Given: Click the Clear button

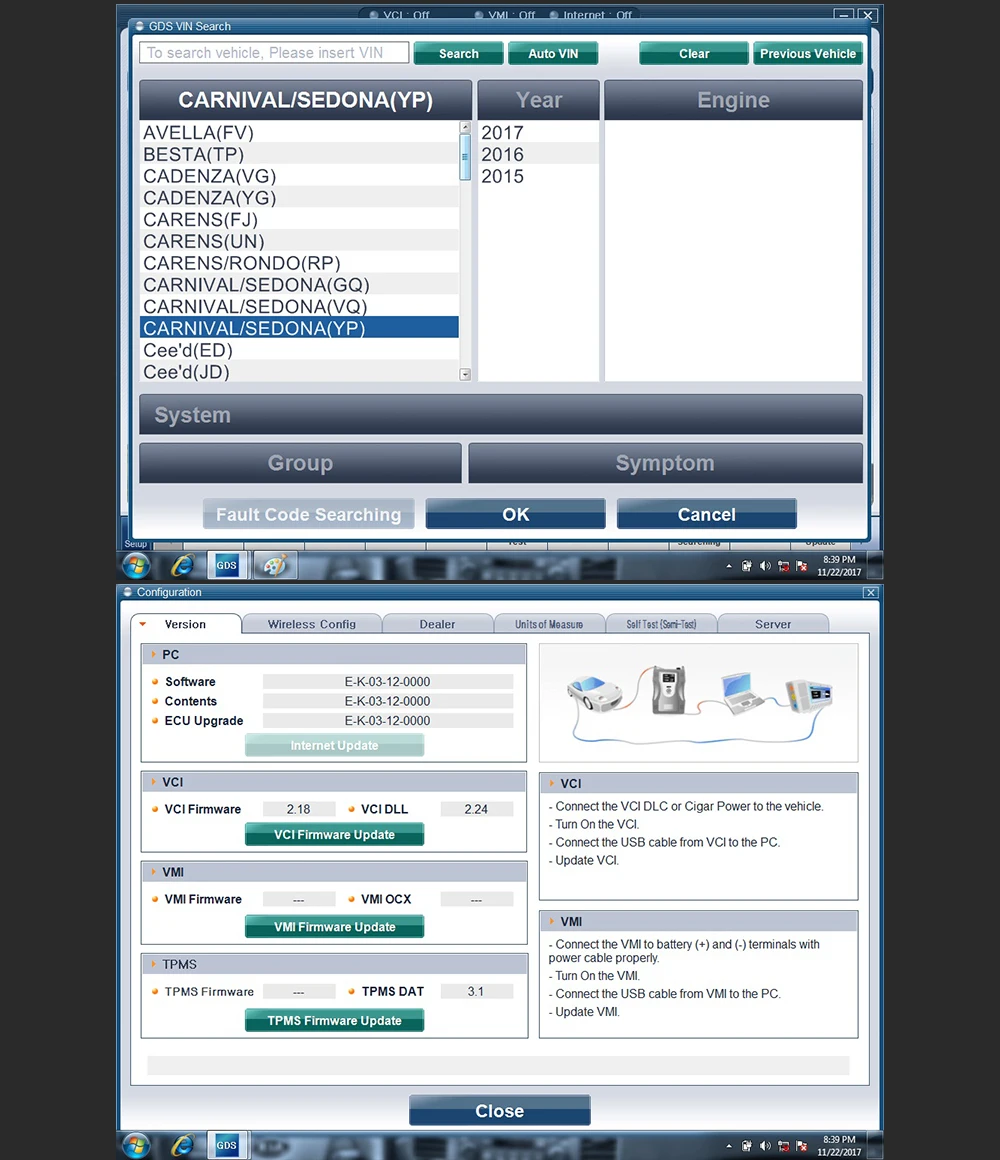Looking at the screenshot, I should 694,53.
